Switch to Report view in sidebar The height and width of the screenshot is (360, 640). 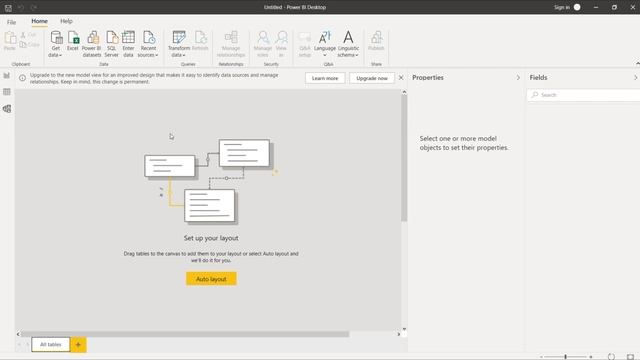[x=7, y=76]
